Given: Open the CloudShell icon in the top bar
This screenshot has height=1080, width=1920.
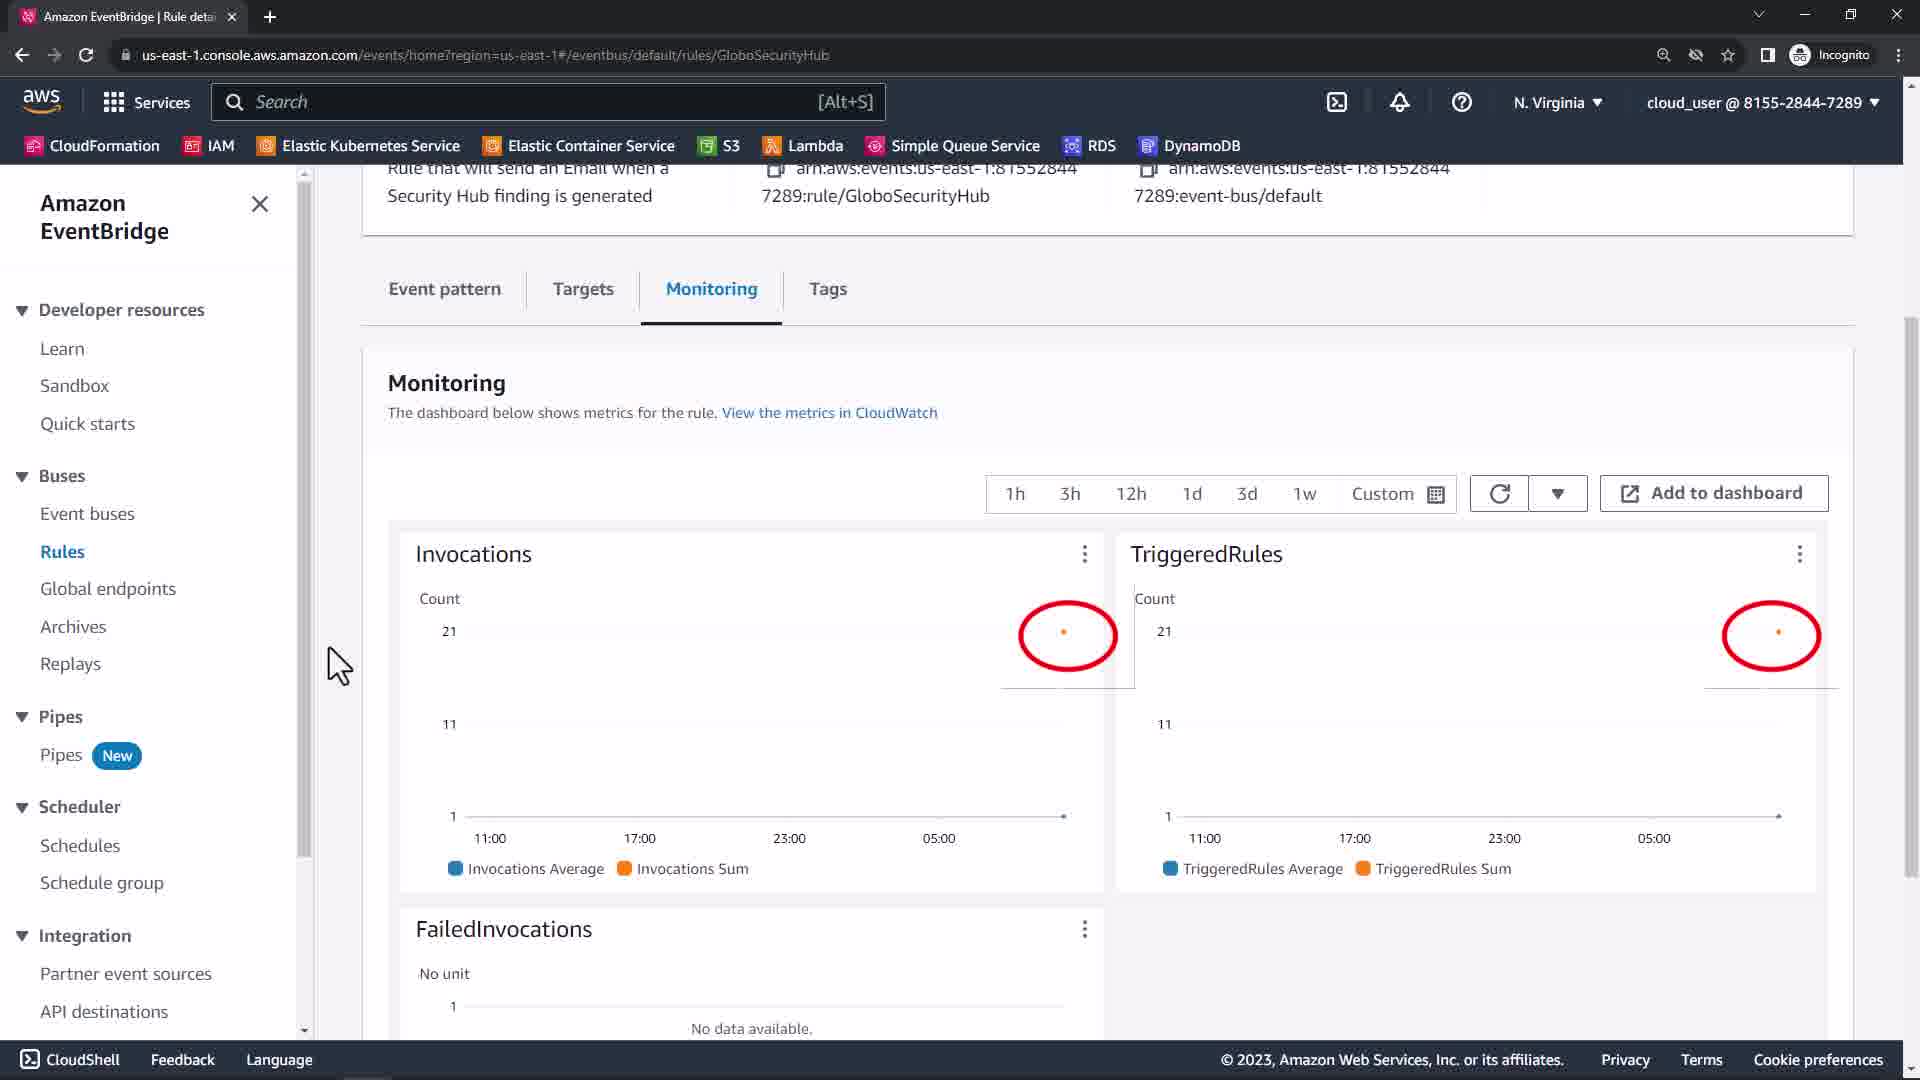Looking at the screenshot, I should point(1337,102).
